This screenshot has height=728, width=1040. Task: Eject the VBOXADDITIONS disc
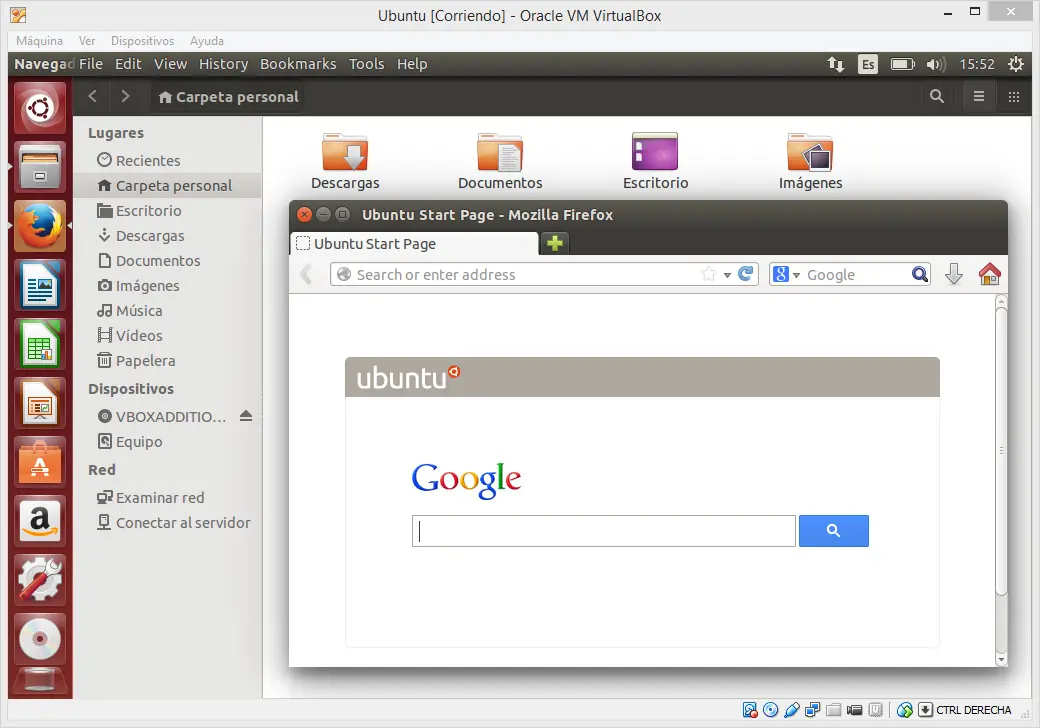(246, 416)
